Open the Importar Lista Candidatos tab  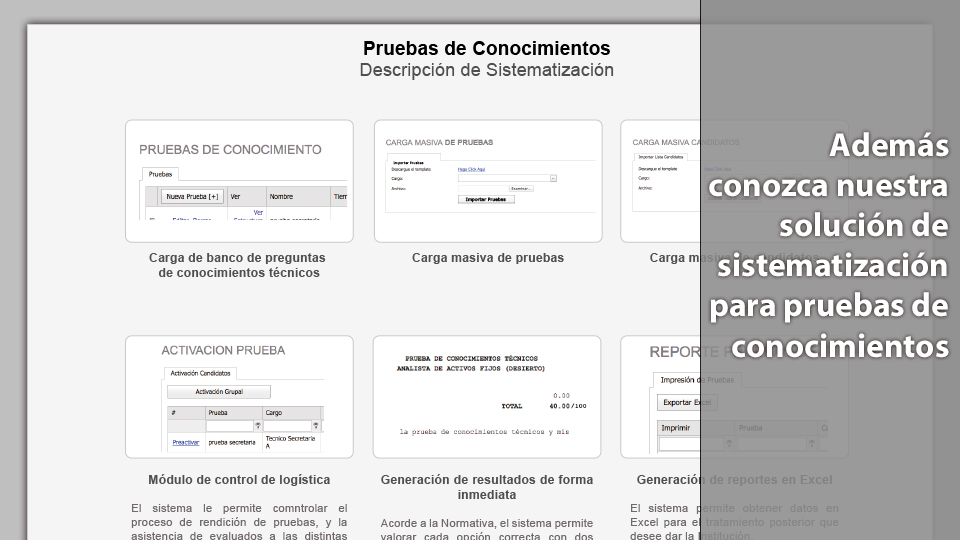pos(660,157)
